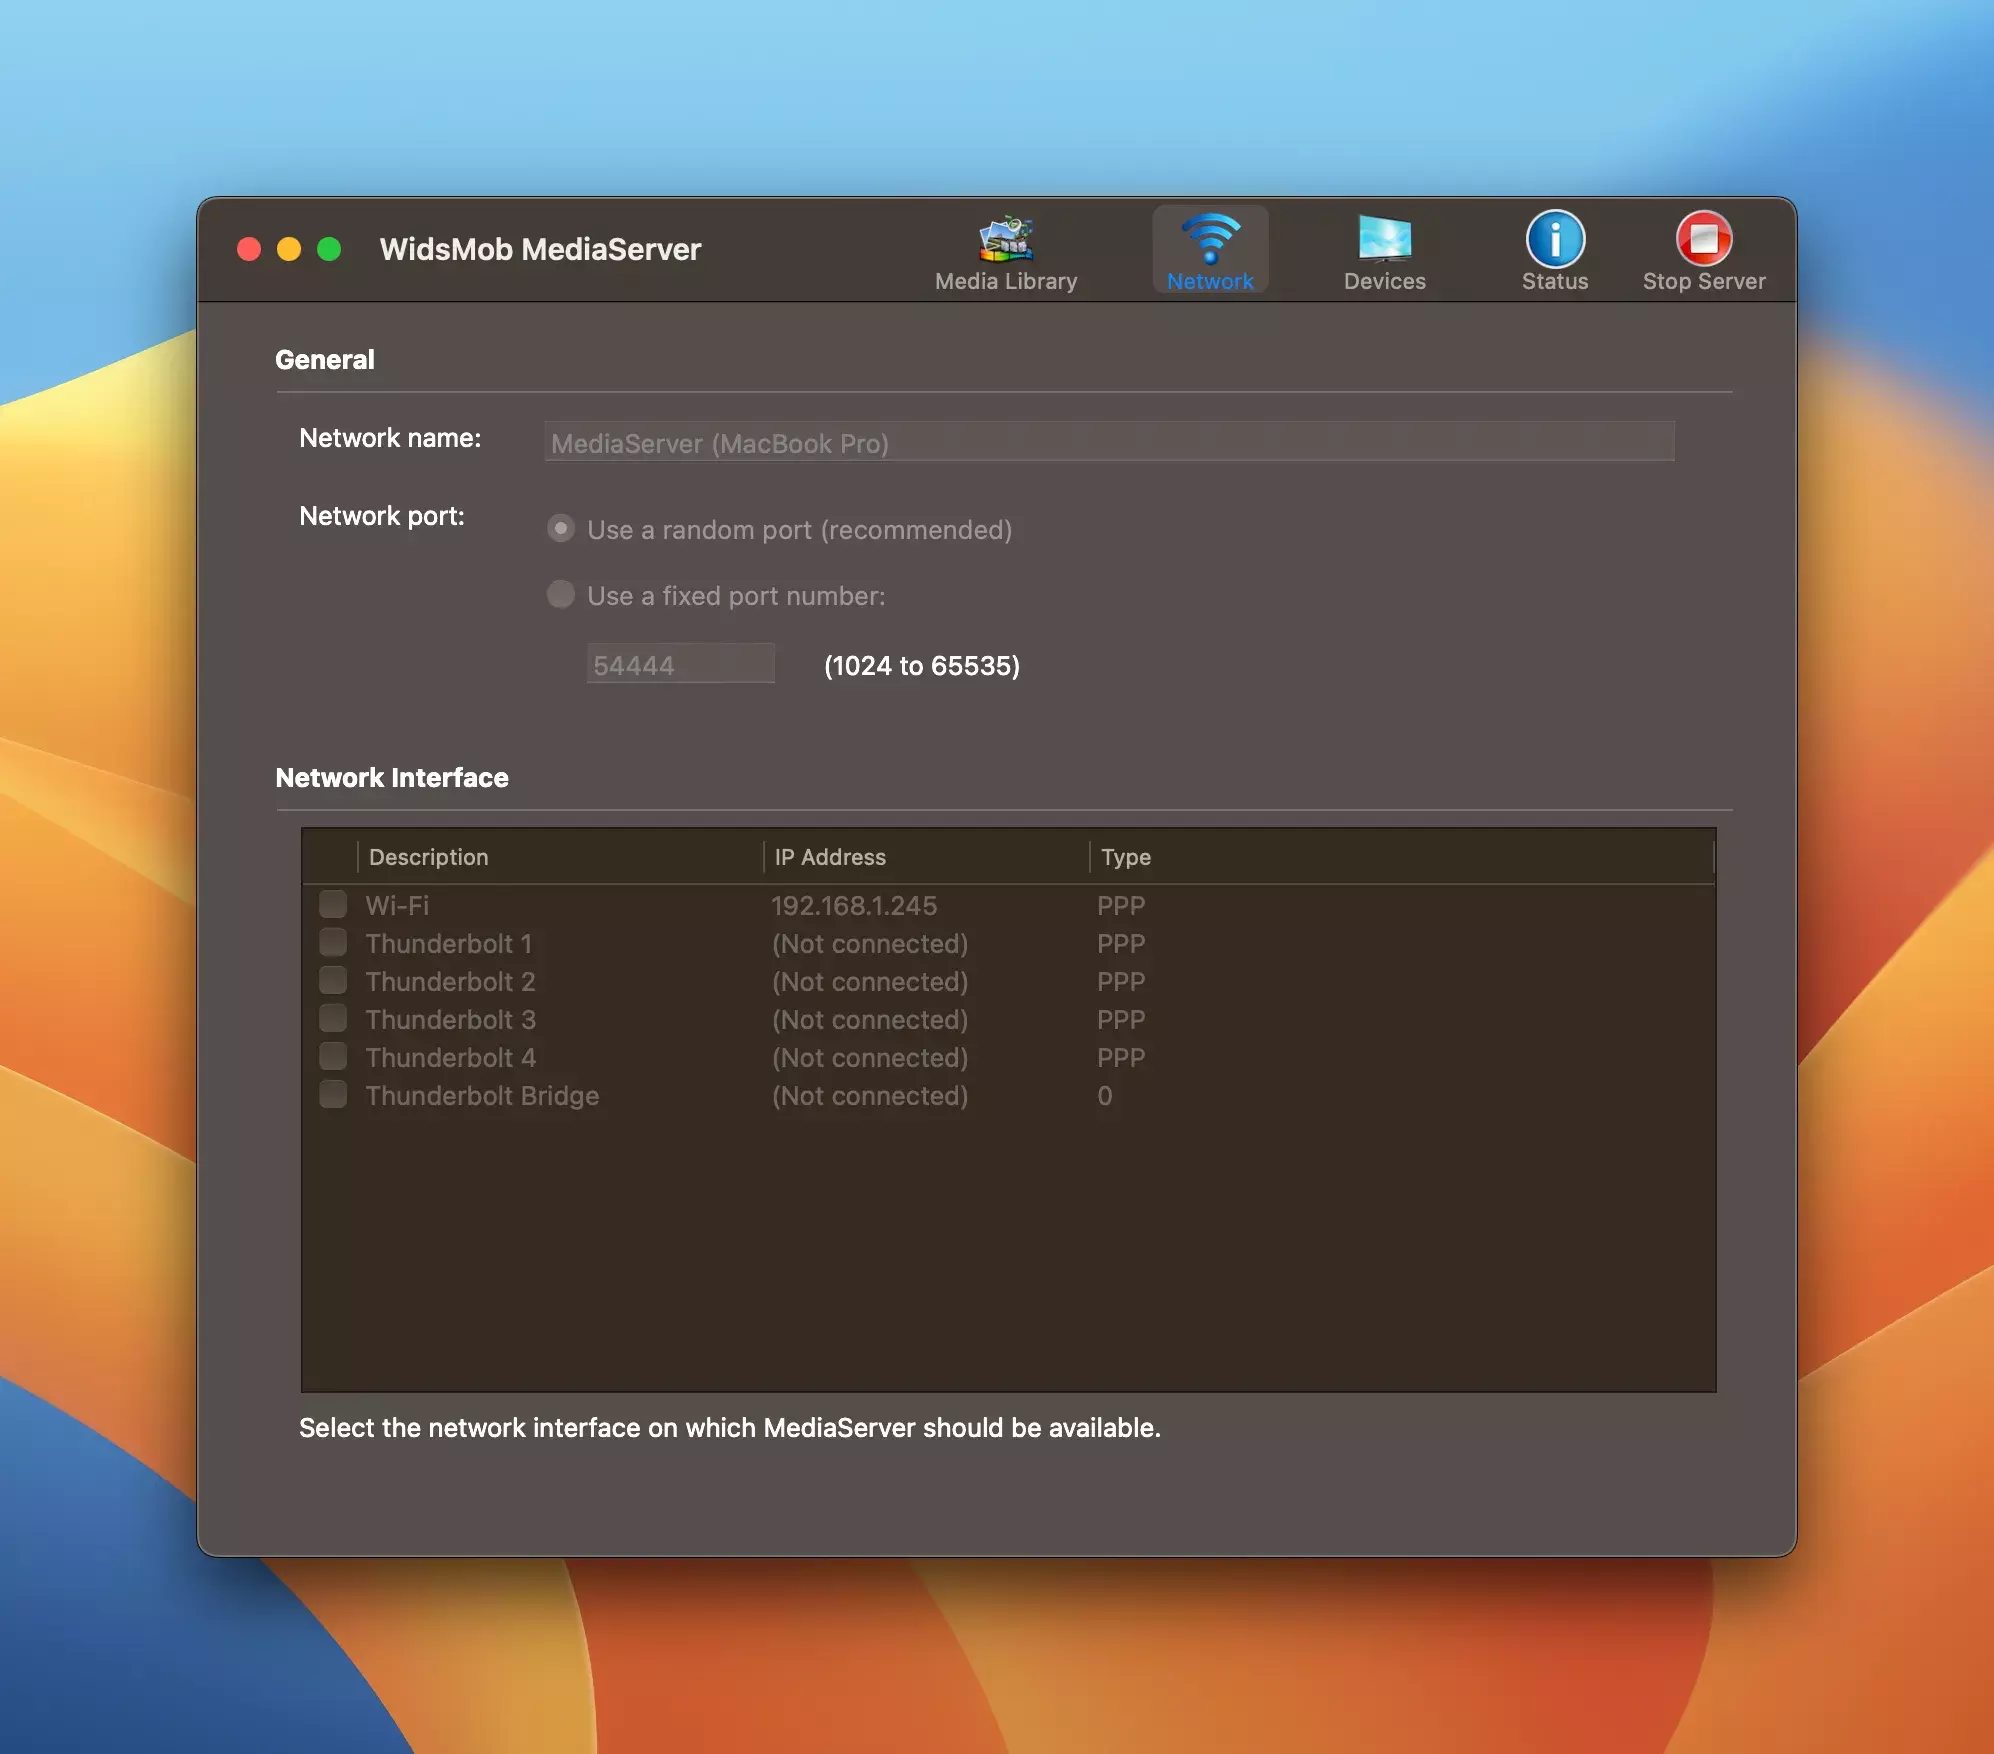Viewport: 1994px width, 1754px height.
Task: Select 'Use a fixed port number' radio
Action: pyautogui.click(x=561, y=595)
